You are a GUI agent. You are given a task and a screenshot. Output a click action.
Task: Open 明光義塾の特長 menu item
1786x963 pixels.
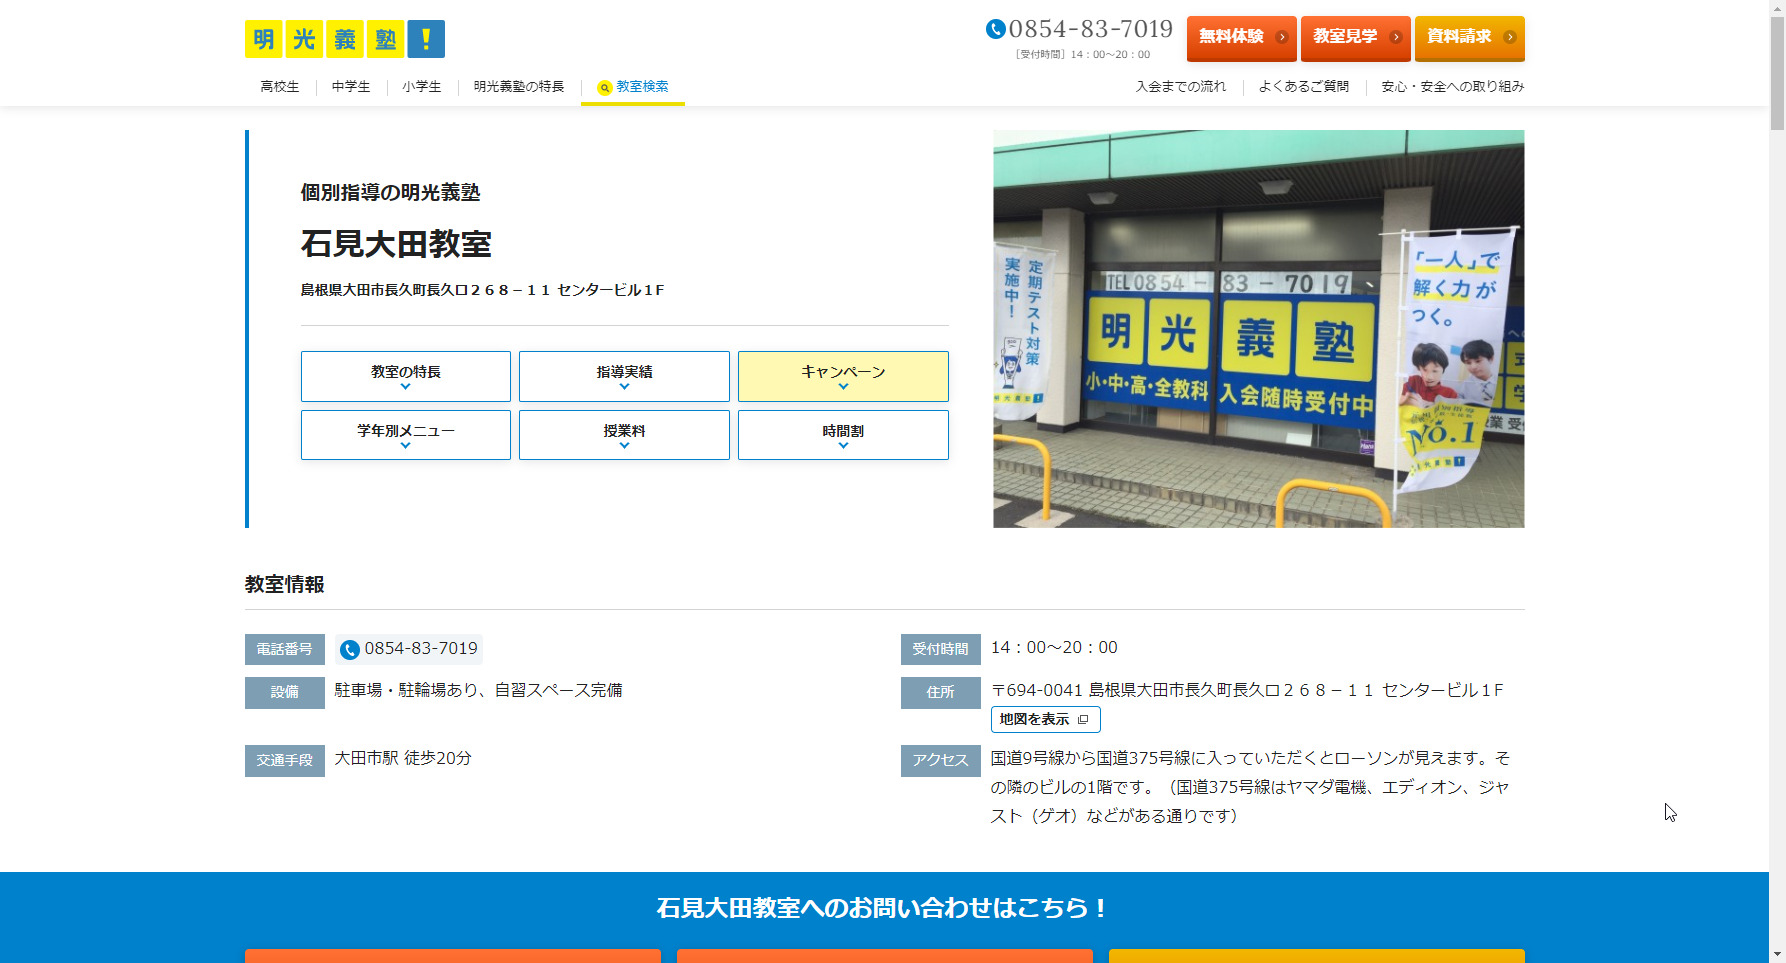coord(519,87)
